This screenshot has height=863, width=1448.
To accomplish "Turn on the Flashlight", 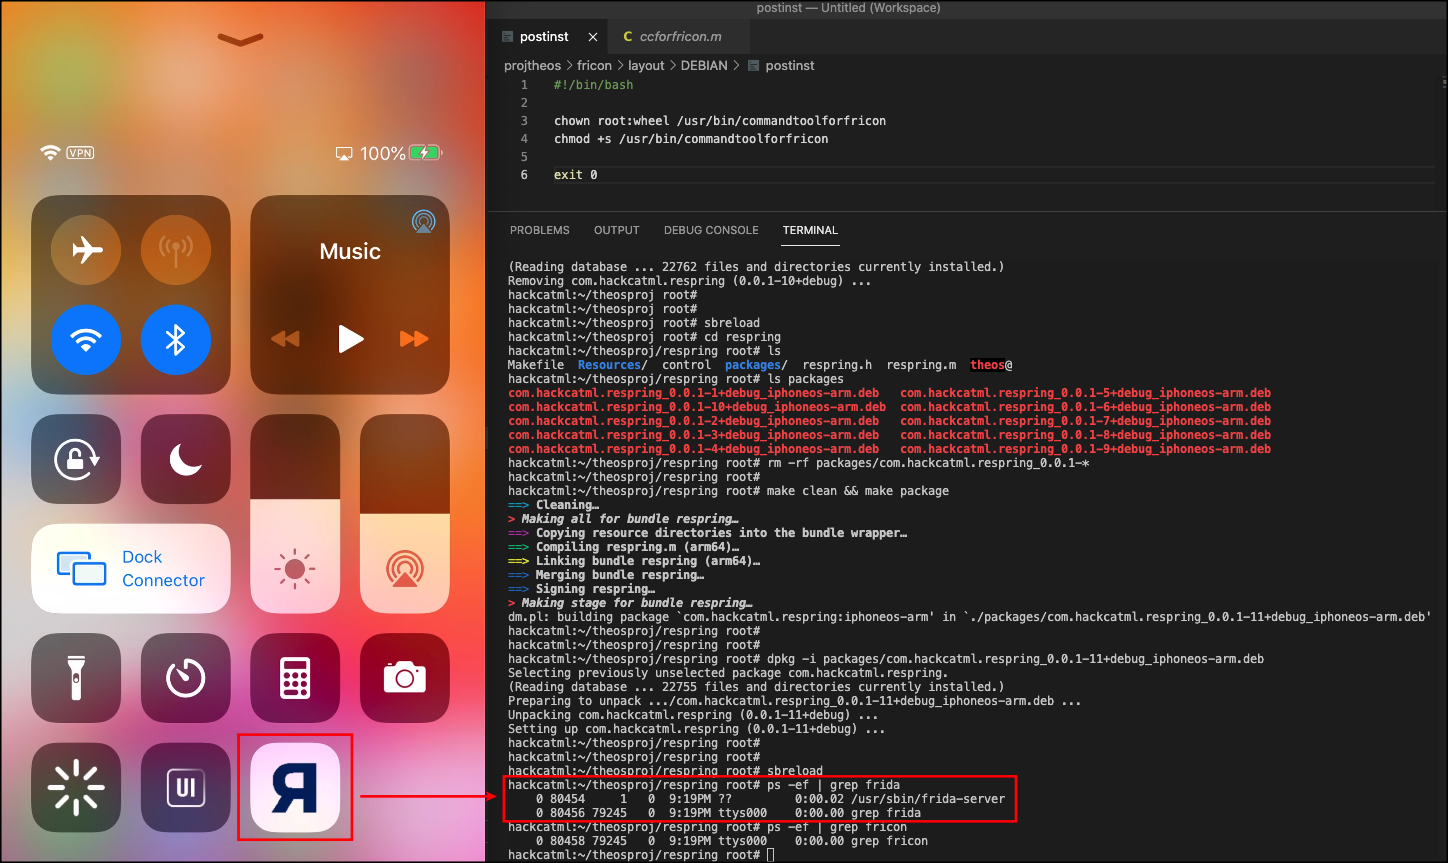I will (76, 678).
